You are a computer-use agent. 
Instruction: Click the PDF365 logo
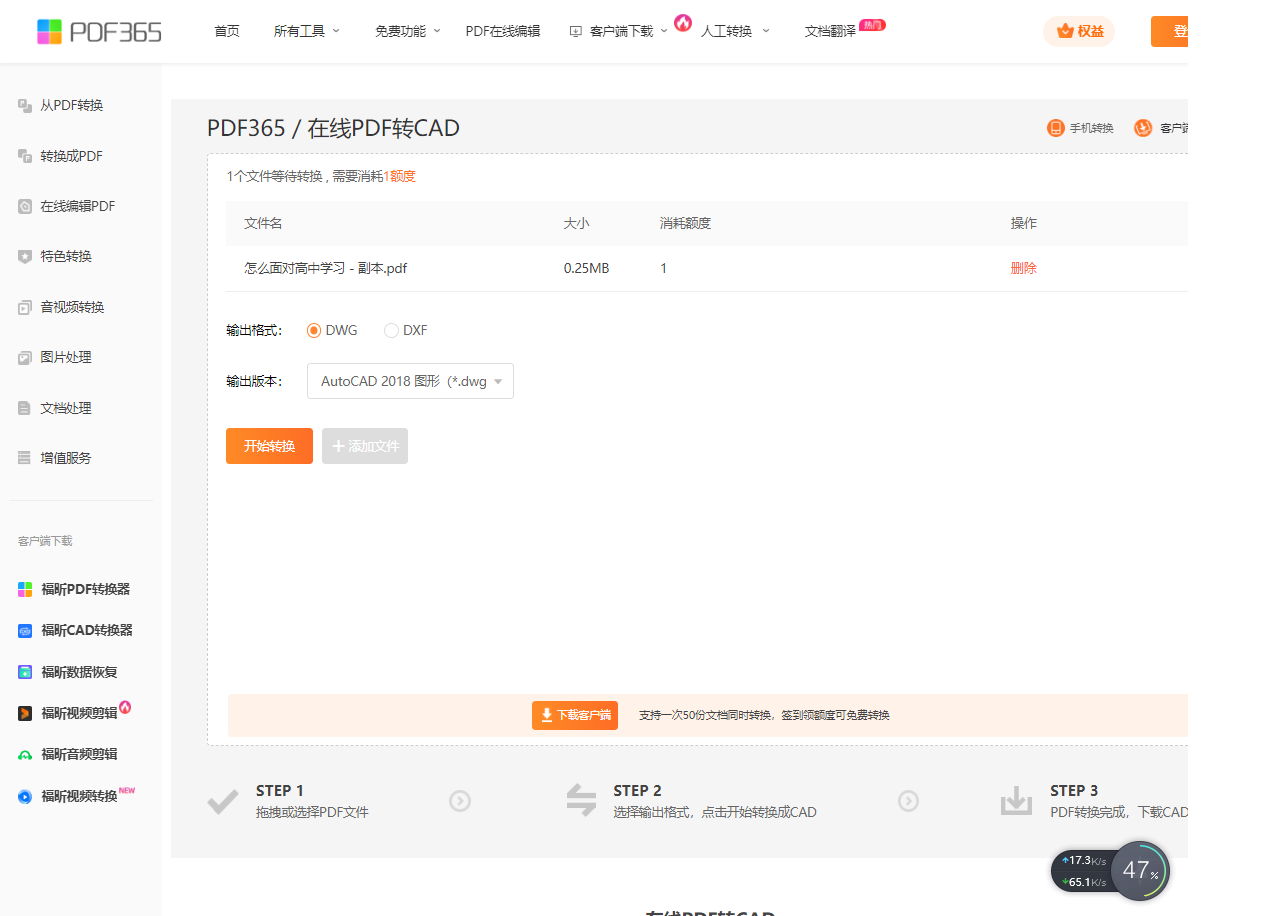(x=99, y=31)
